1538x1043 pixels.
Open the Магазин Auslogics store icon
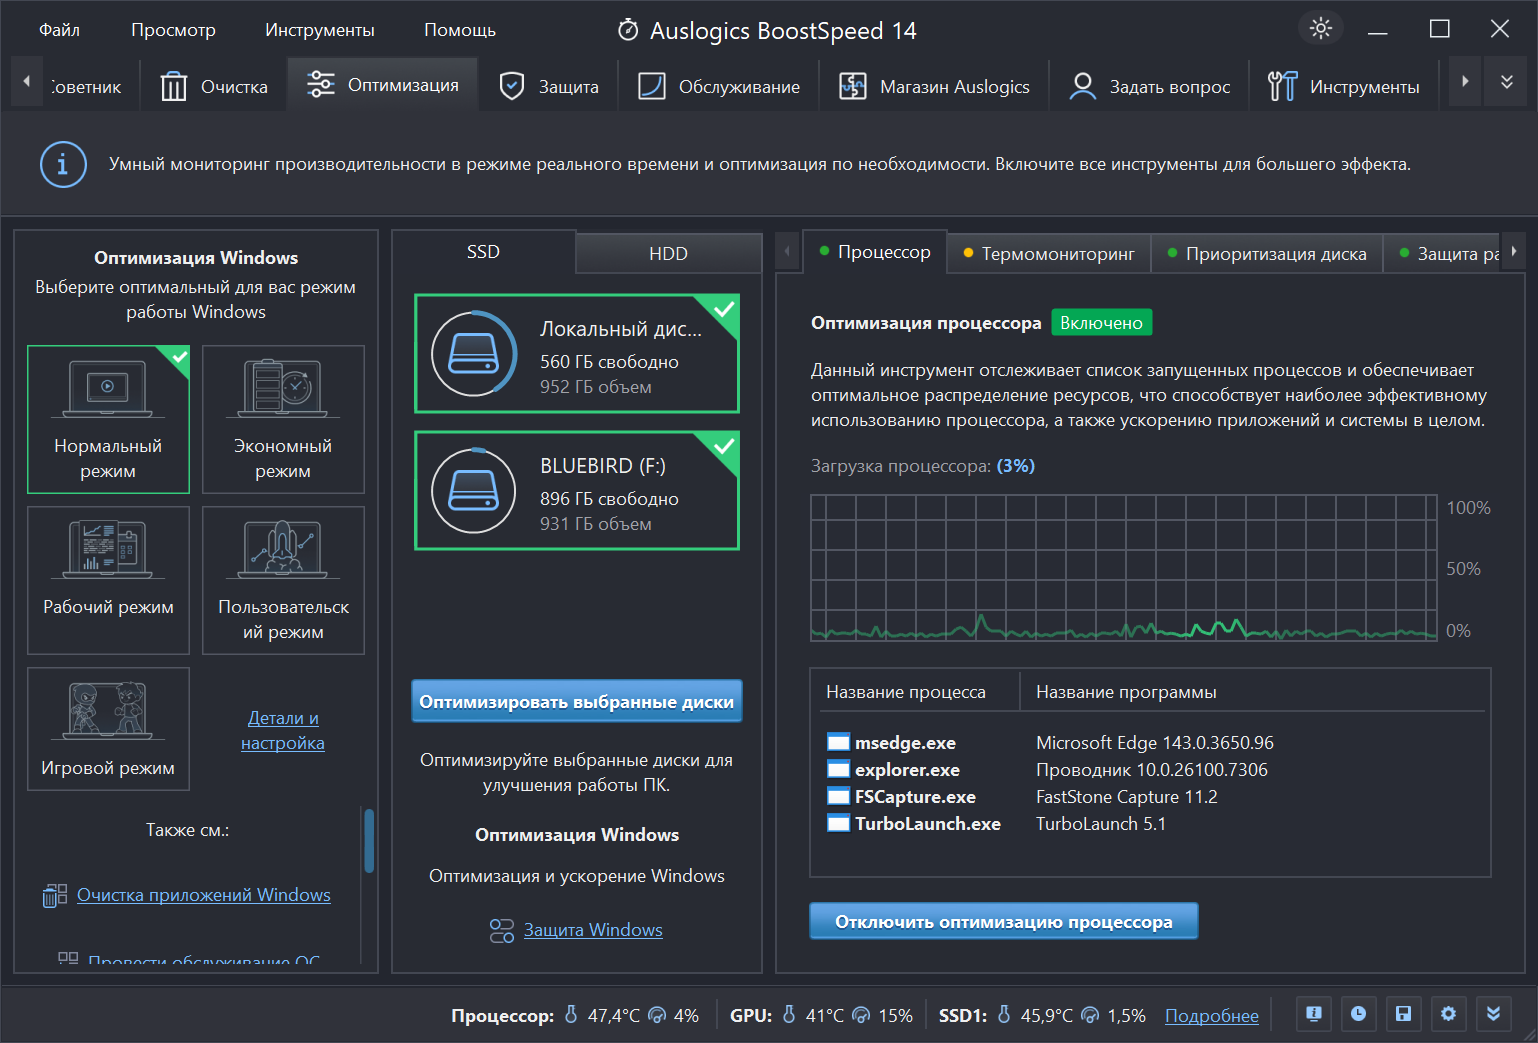tap(852, 86)
